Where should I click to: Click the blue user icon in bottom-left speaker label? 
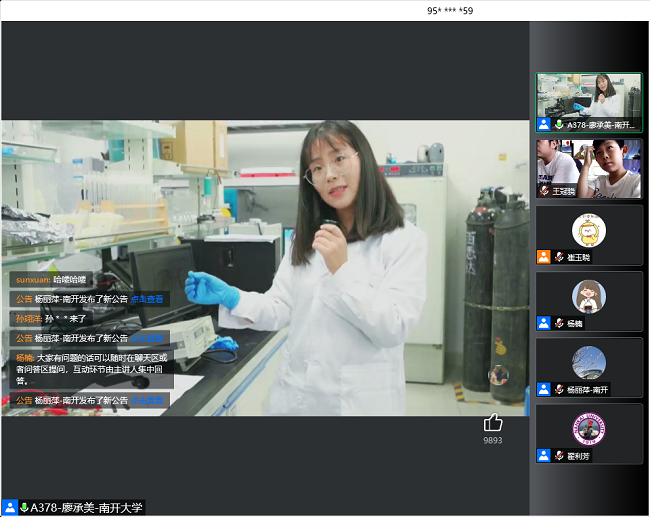(9, 508)
